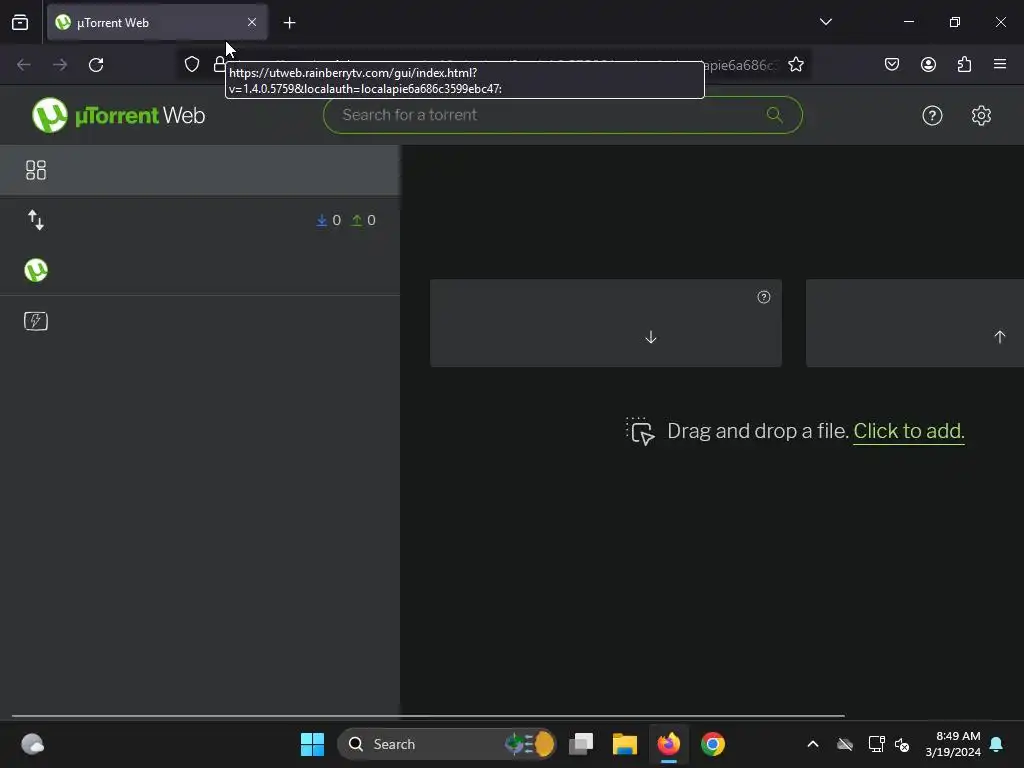The image size is (1024, 768).
Task: Click the green uTorrent logo sidebar item
Action: [36, 270]
